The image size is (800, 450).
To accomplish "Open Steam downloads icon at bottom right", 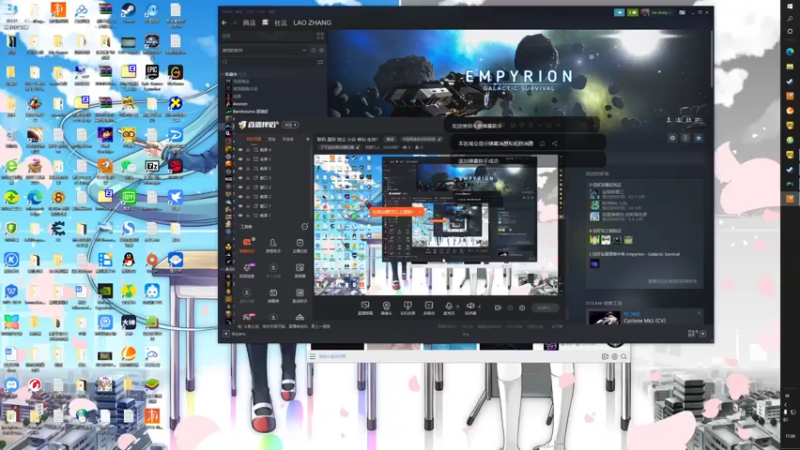I will click(x=703, y=334).
